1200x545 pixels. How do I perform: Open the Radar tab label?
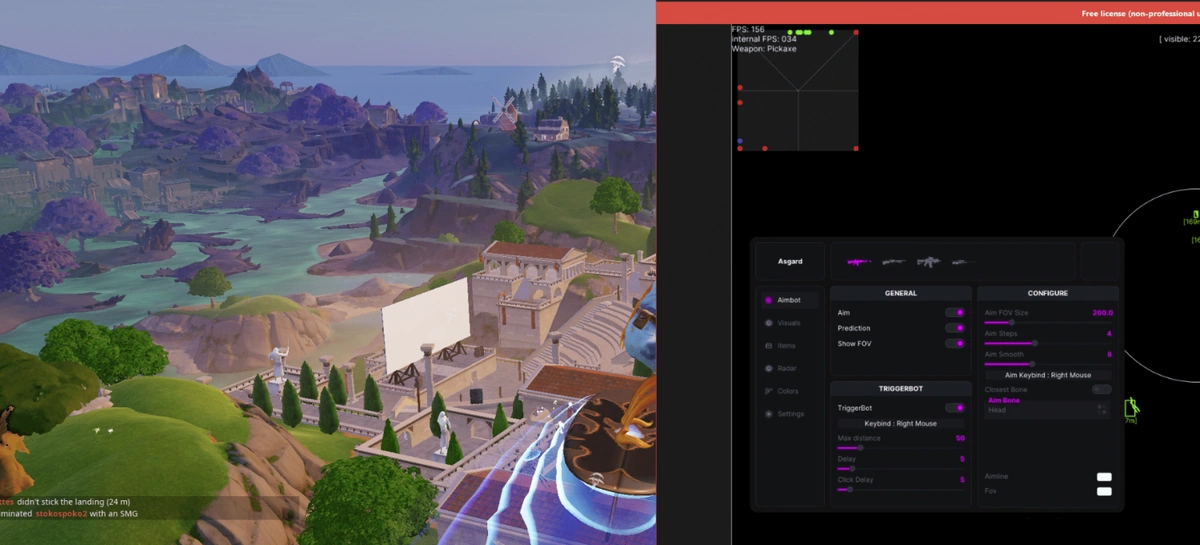pyautogui.click(x=788, y=368)
